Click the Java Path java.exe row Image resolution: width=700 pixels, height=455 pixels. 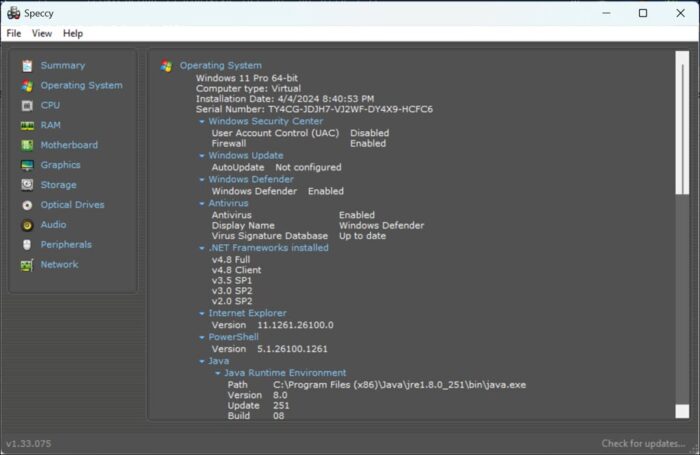point(377,385)
